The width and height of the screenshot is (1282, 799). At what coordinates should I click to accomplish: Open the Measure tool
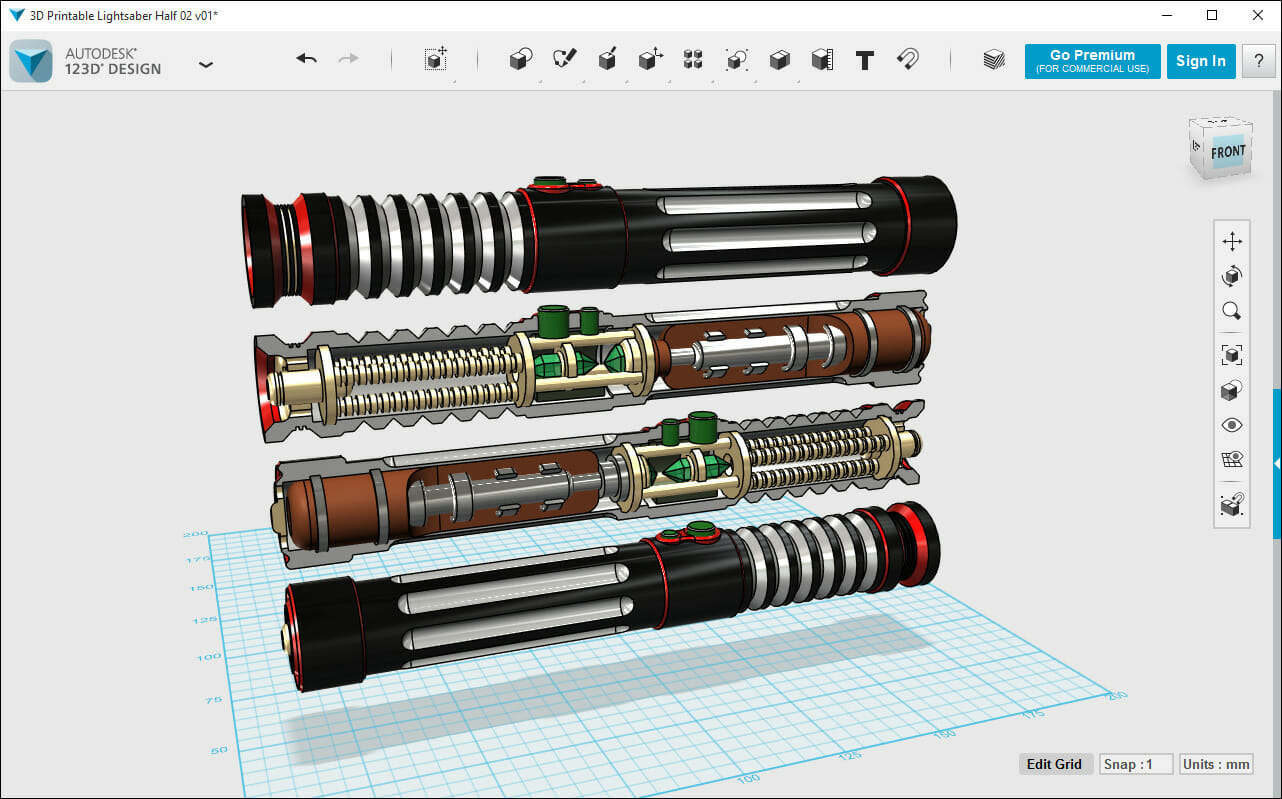821,58
